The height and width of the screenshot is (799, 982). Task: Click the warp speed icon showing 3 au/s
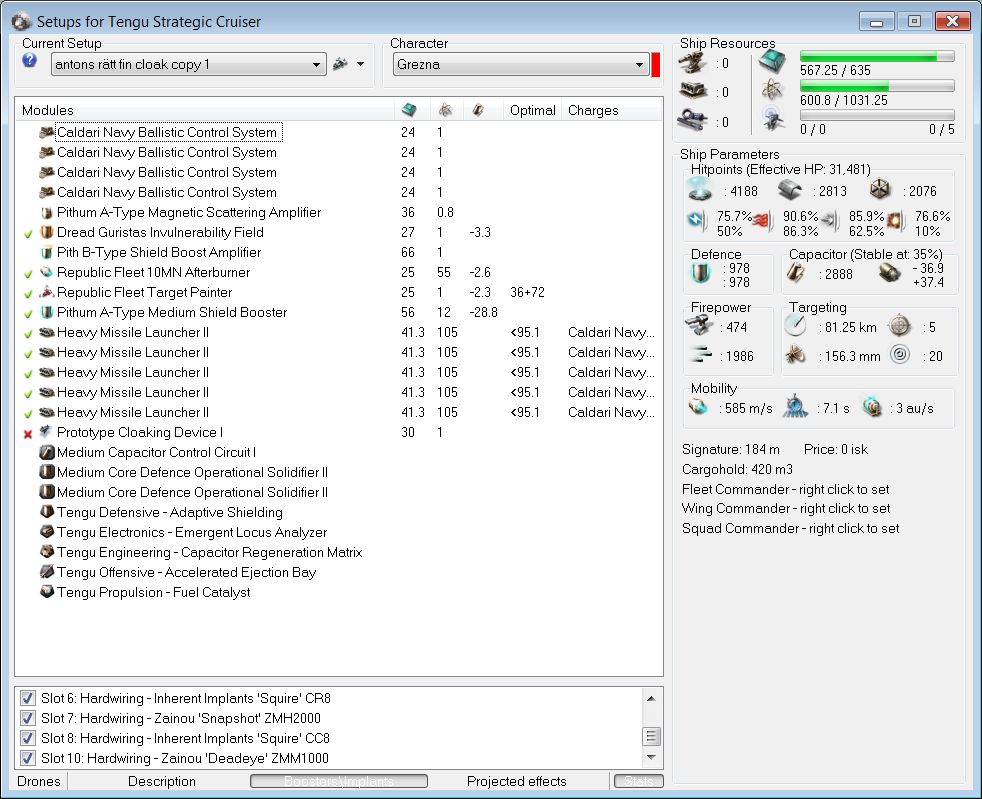pyautogui.click(x=872, y=408)
